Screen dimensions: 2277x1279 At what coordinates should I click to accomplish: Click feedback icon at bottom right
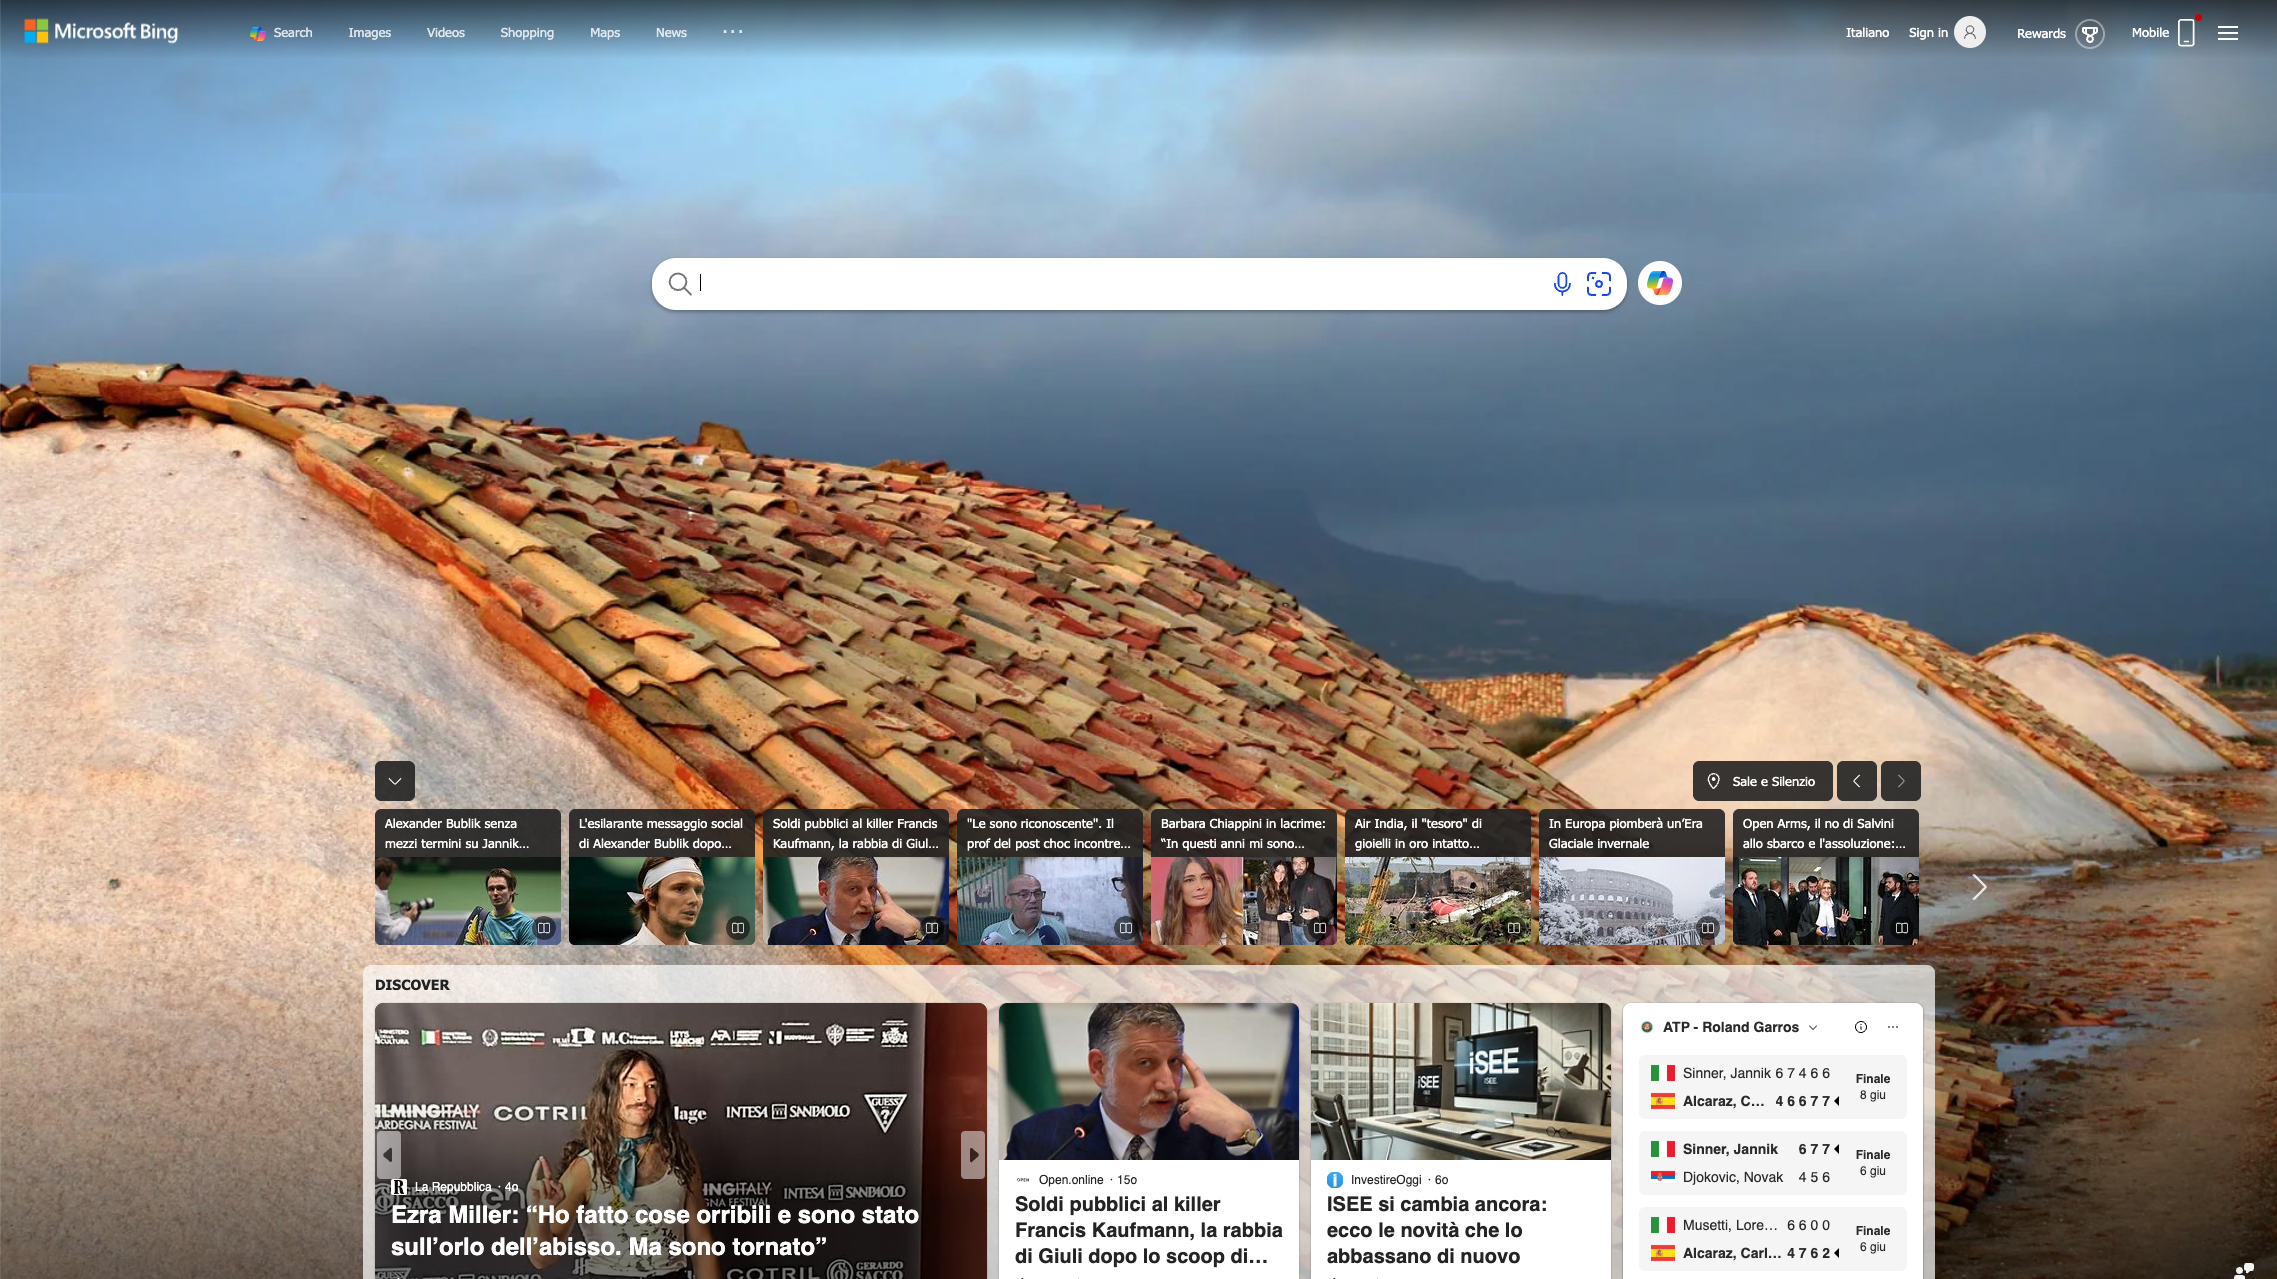(x=2244, y=1270)
